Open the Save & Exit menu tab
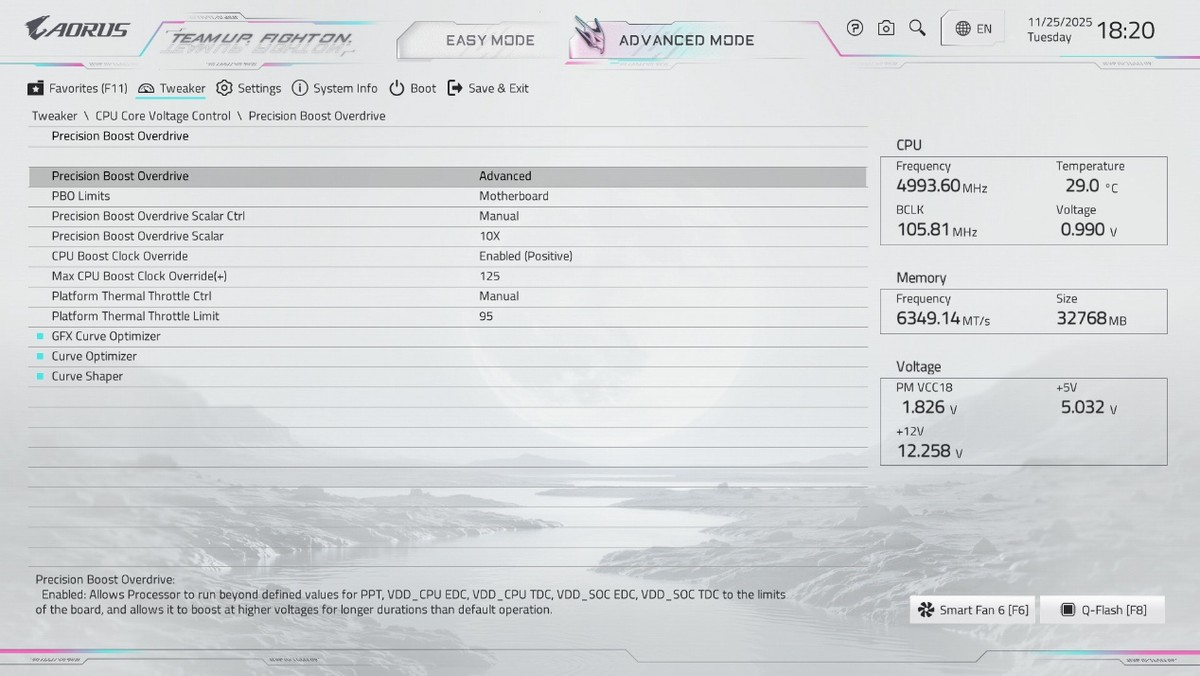The width and height of the screenshot is (1200, 676). click(488, 88)
